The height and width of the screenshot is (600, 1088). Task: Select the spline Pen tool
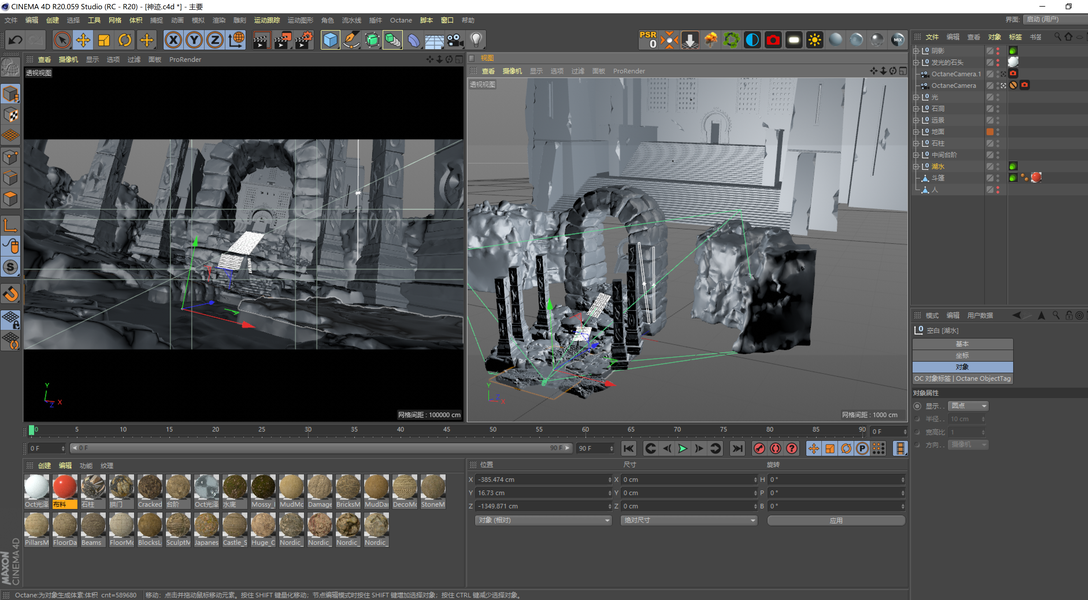(x=351, y=40)
